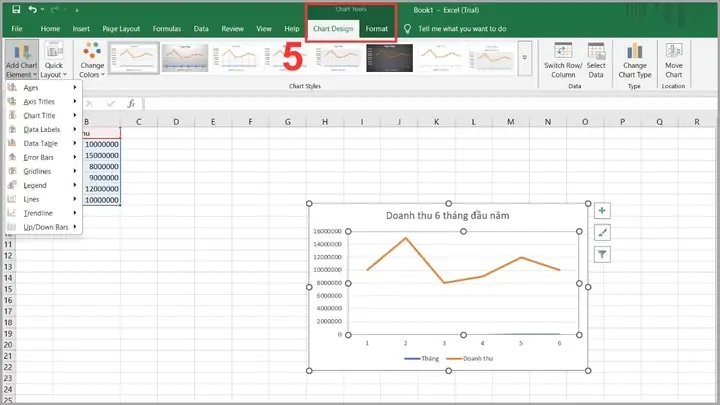This screenshot has width=720, height=405.
Task: Select column M header
Action: (x=511, y=122)
